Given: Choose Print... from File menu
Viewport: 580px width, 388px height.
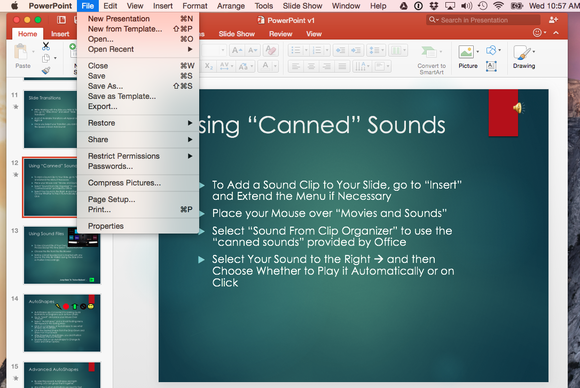Looking at the screenshot, I should pos(138,209).
